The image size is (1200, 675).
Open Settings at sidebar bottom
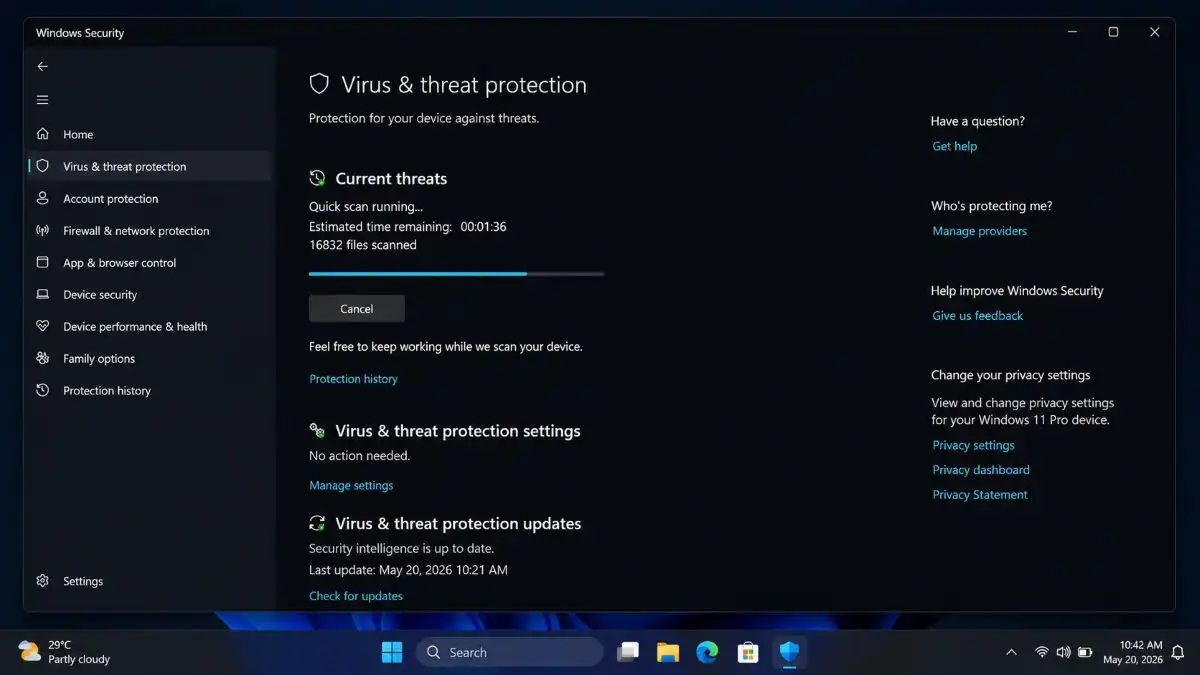click(150, 581)
